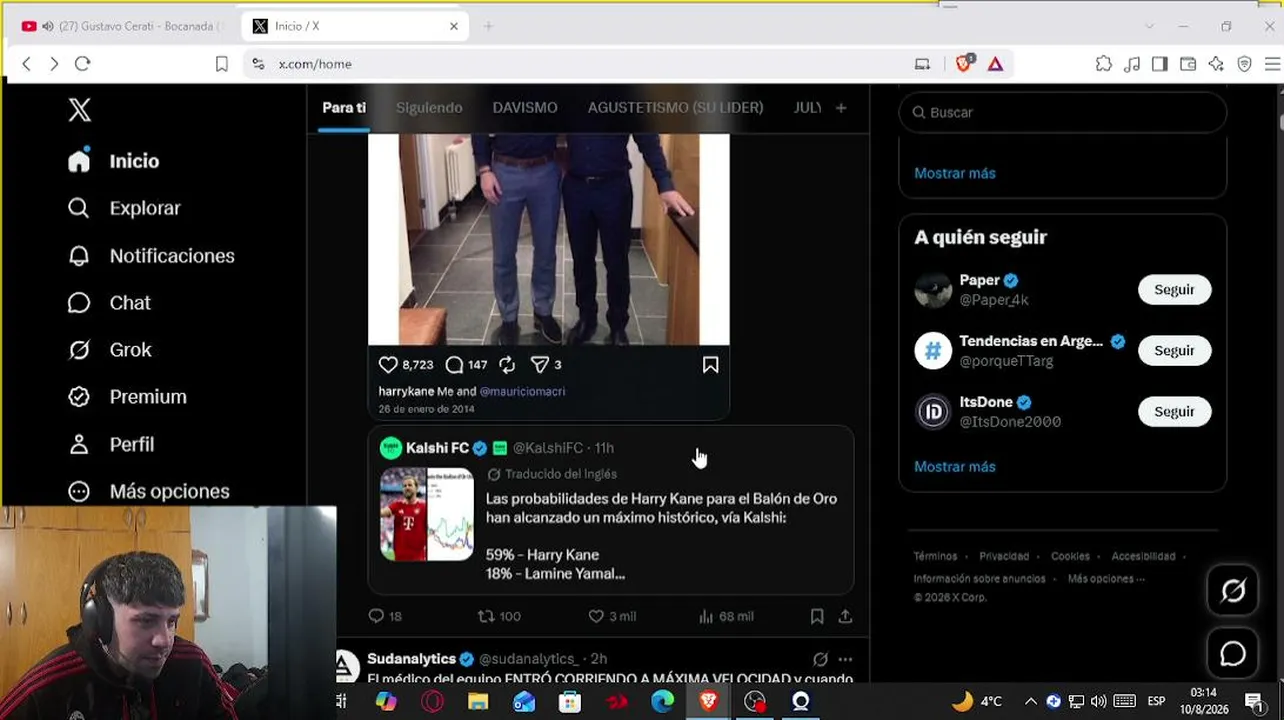Click Mostrar más under A quién seguir
1284x720 pixels.
pos(955,466)
